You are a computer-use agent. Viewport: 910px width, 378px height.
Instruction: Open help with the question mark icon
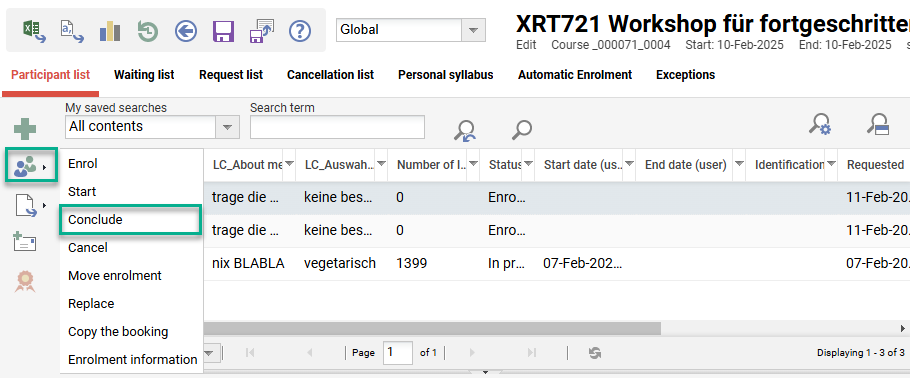300,30
